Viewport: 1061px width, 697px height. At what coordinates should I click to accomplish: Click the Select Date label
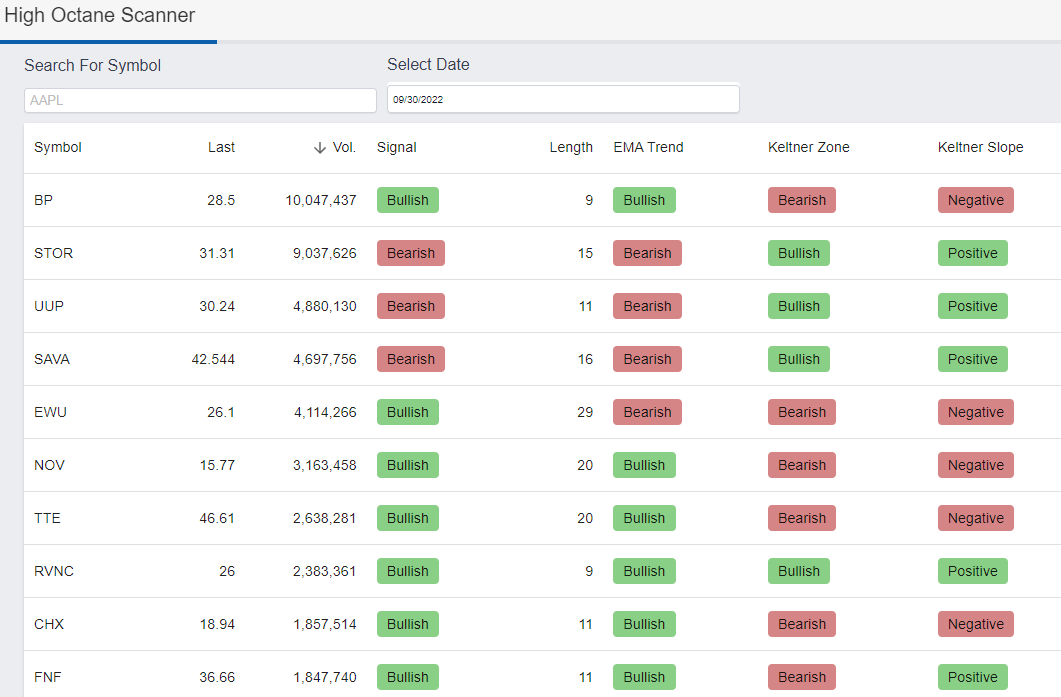point(428,64)
